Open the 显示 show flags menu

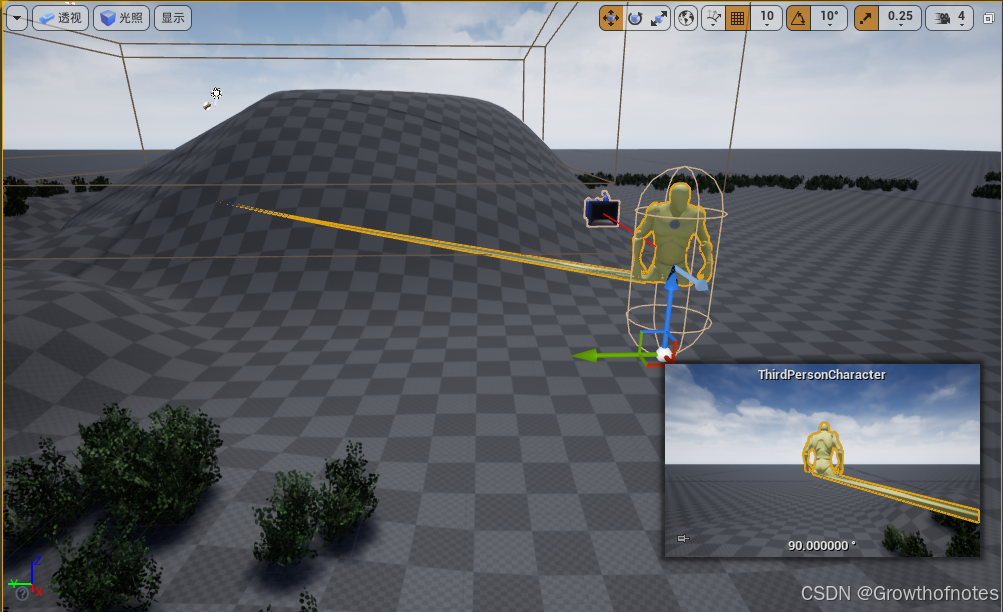(x=173, y=18)
